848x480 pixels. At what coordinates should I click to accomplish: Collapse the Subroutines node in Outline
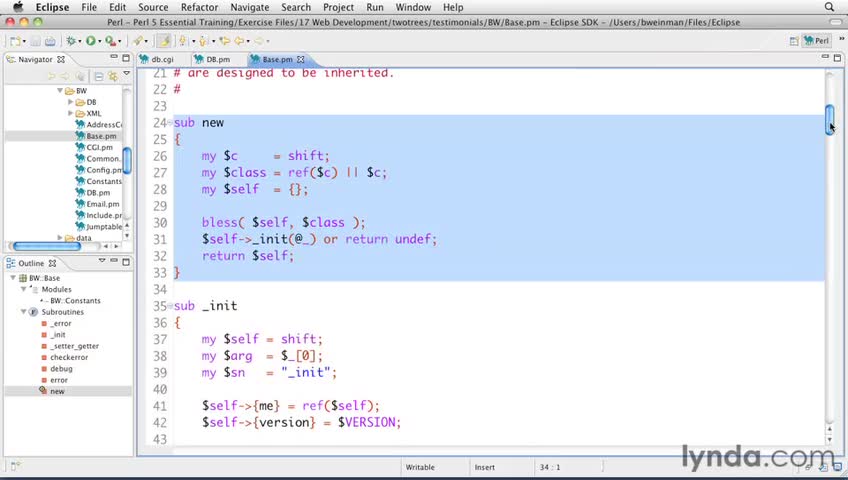23,312
